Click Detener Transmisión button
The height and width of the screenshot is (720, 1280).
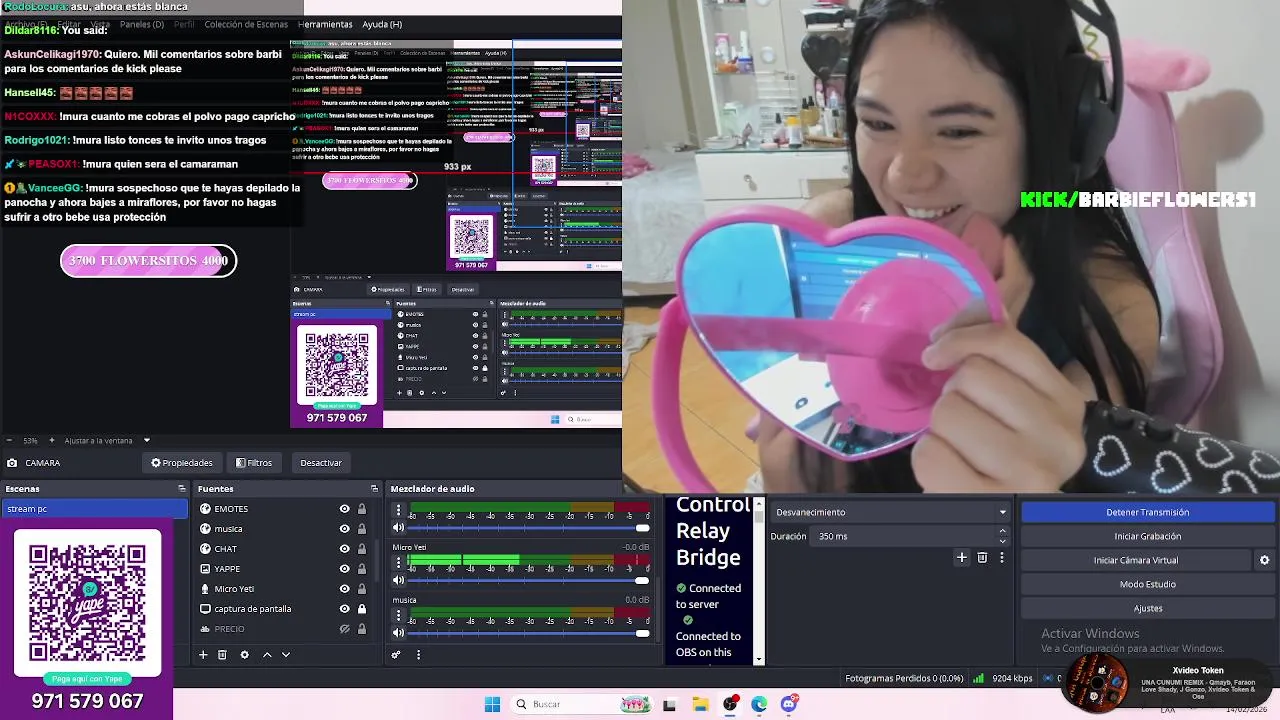click(1147, 512)
